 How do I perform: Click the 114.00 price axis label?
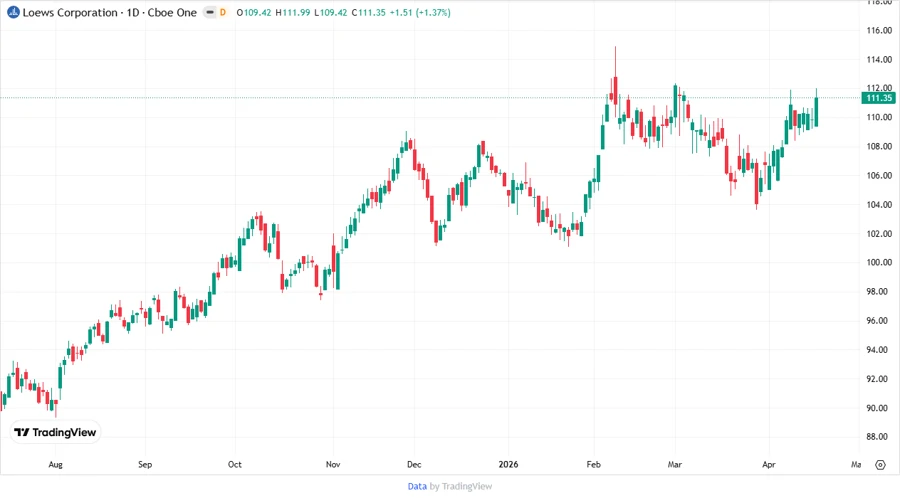[x=879, y=59]
